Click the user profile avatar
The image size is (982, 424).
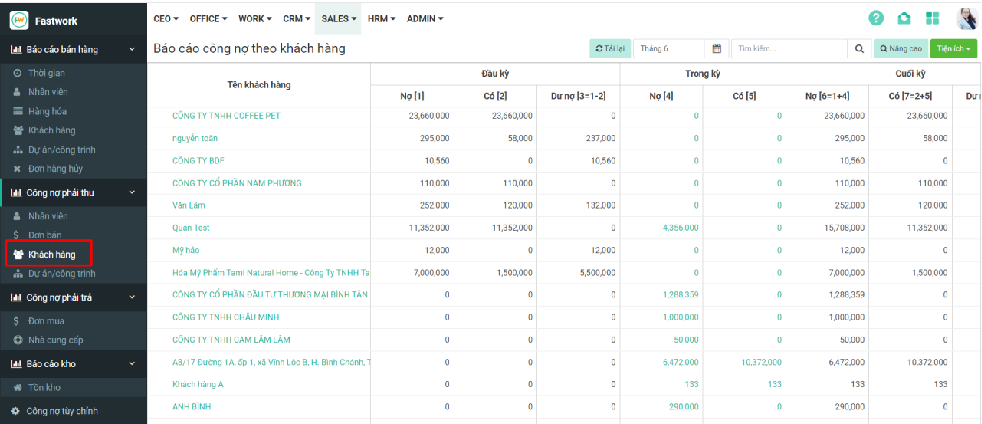pos(966,18)
